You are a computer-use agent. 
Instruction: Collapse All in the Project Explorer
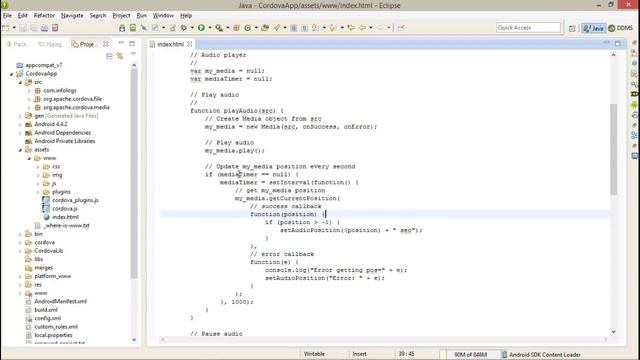click(x=109, y=56)
